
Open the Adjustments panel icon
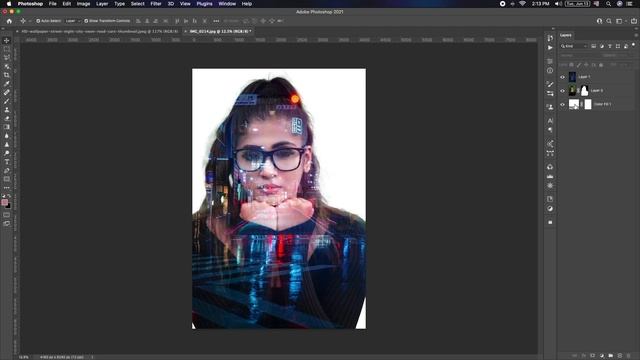550,209
